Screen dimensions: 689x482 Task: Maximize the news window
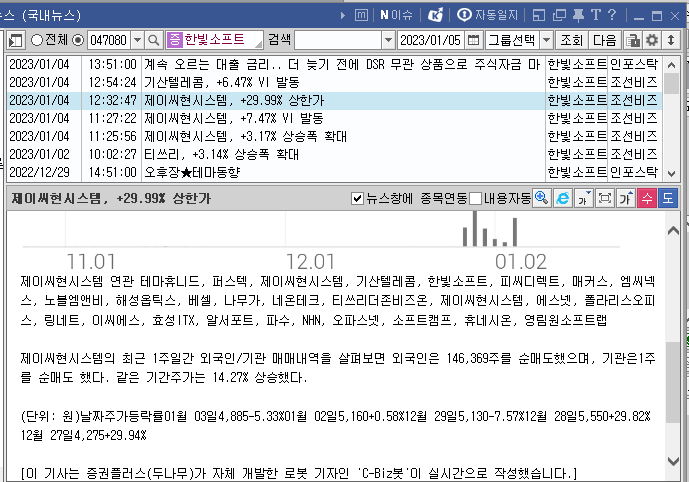(x=657, y=16)
